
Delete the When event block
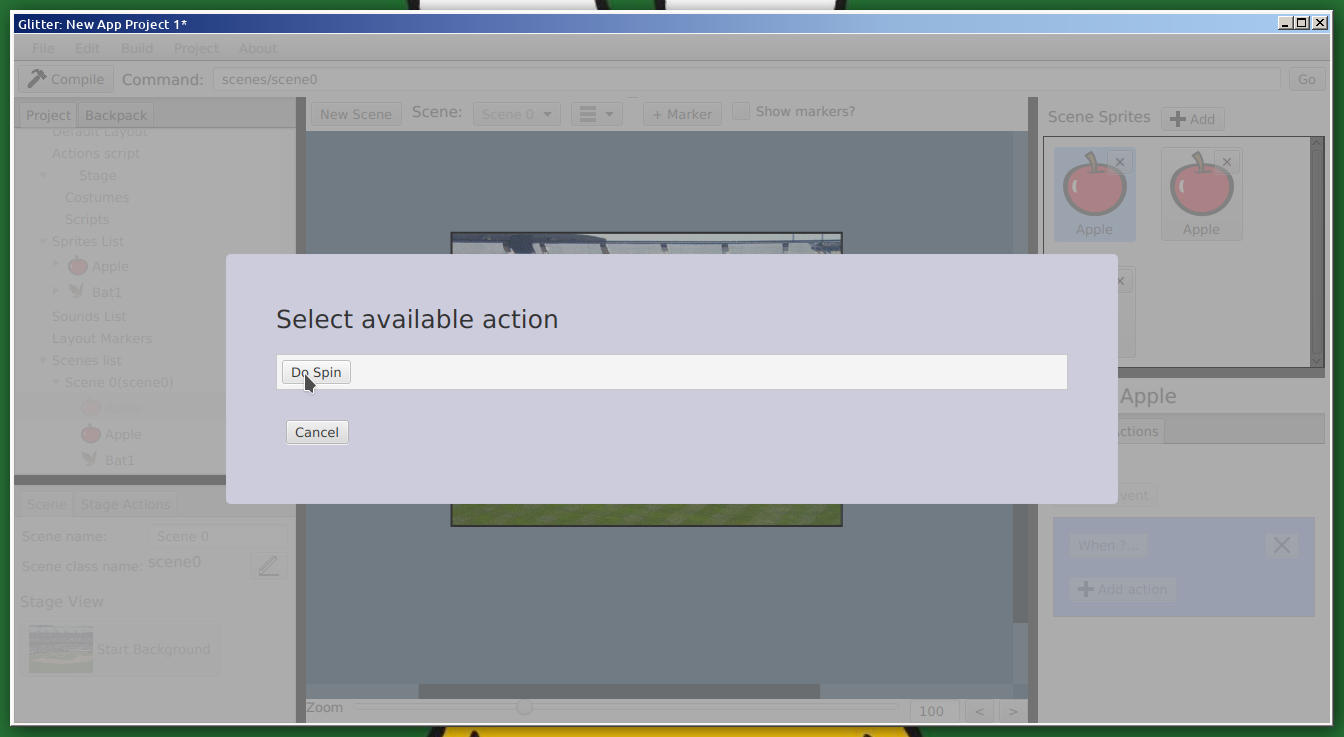click(x=1281, y=545)
